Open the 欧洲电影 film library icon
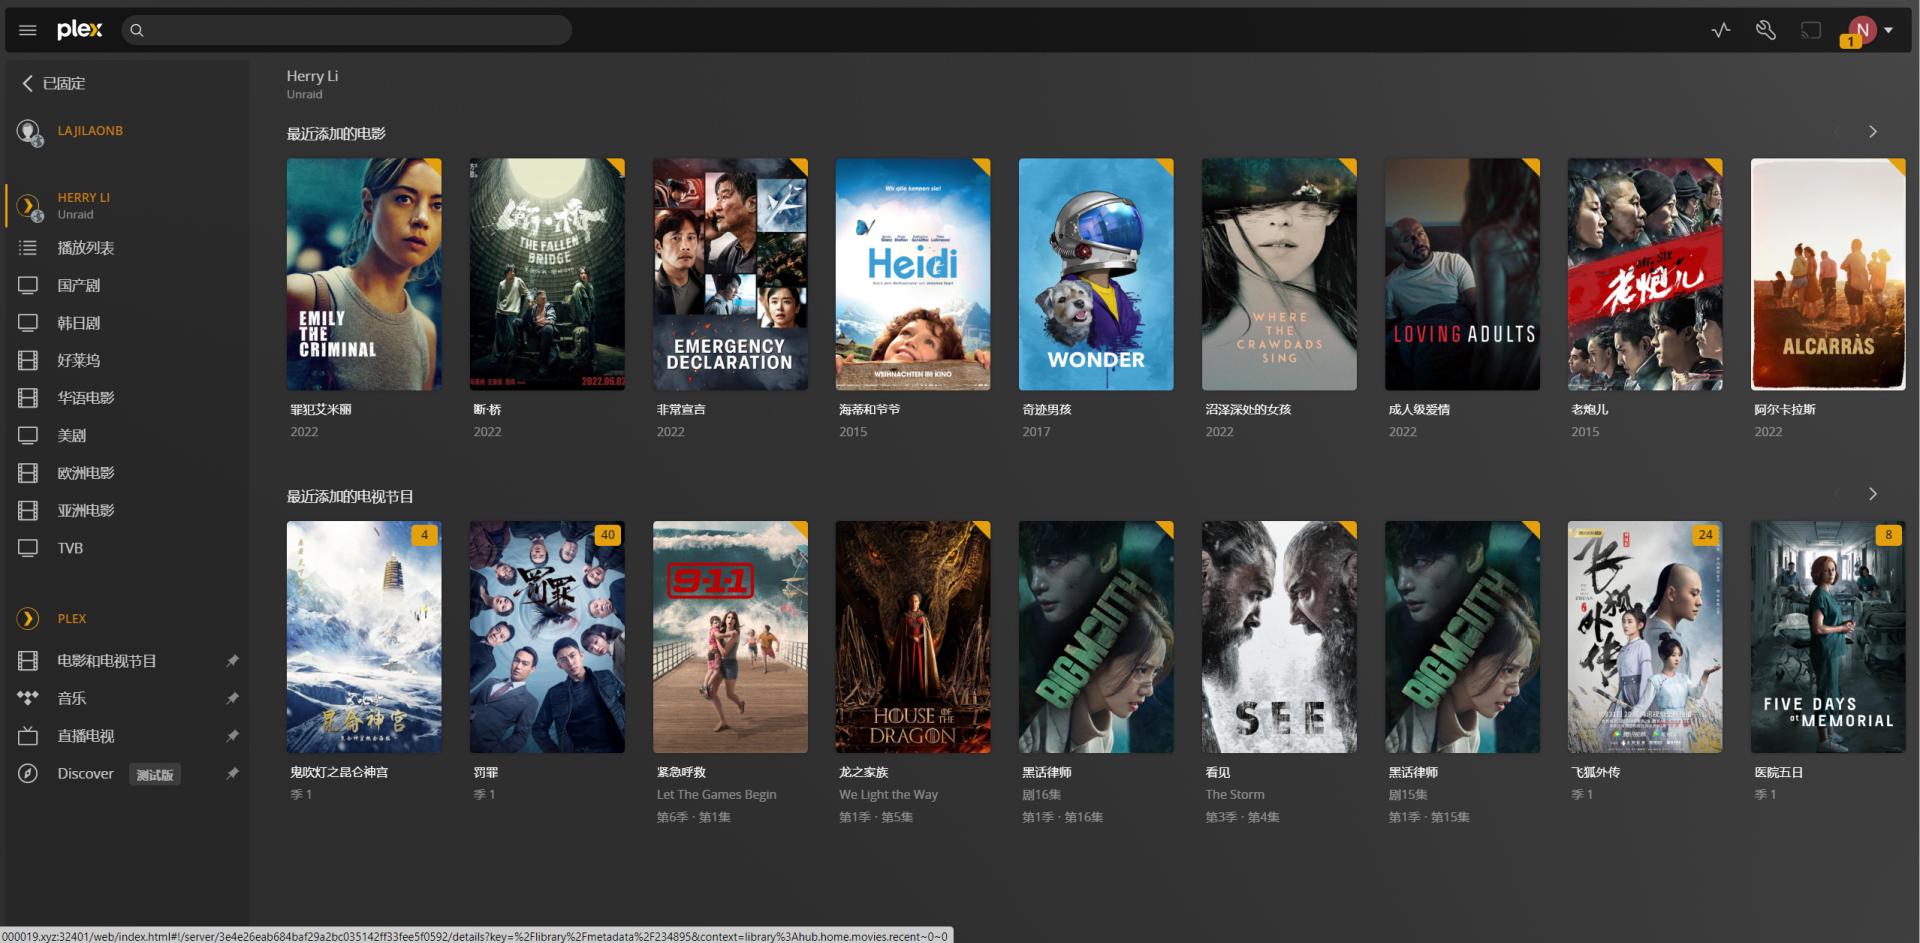The image size is (1920, 943). coord(28,473)
